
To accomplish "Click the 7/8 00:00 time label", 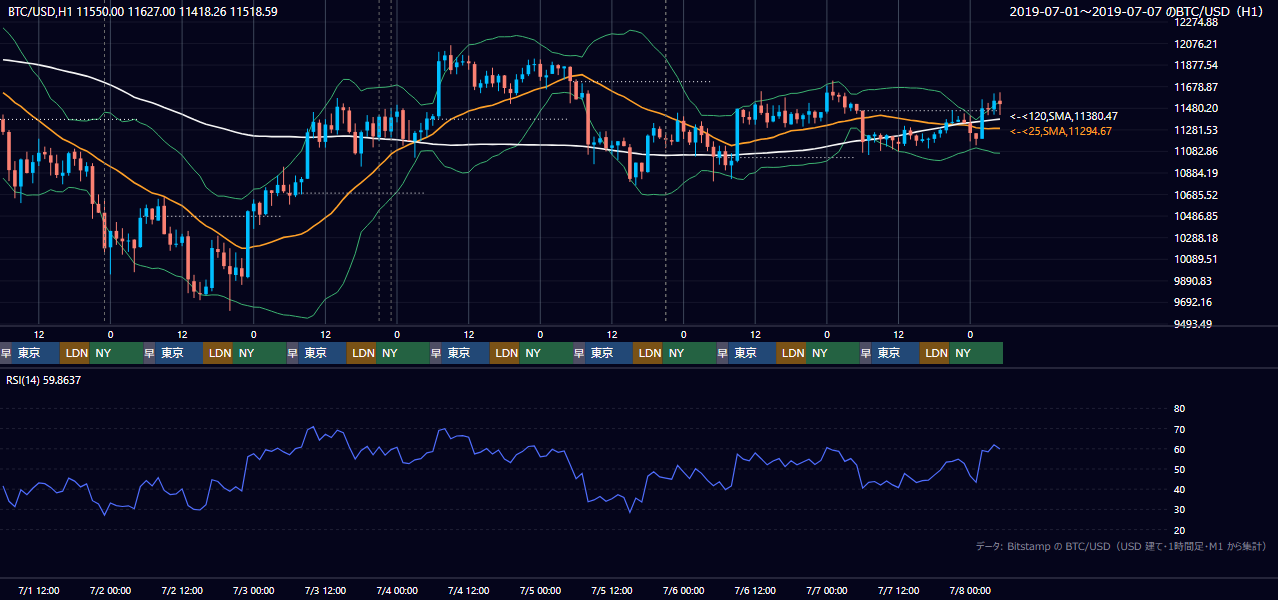I will click(x=970, y=591).
